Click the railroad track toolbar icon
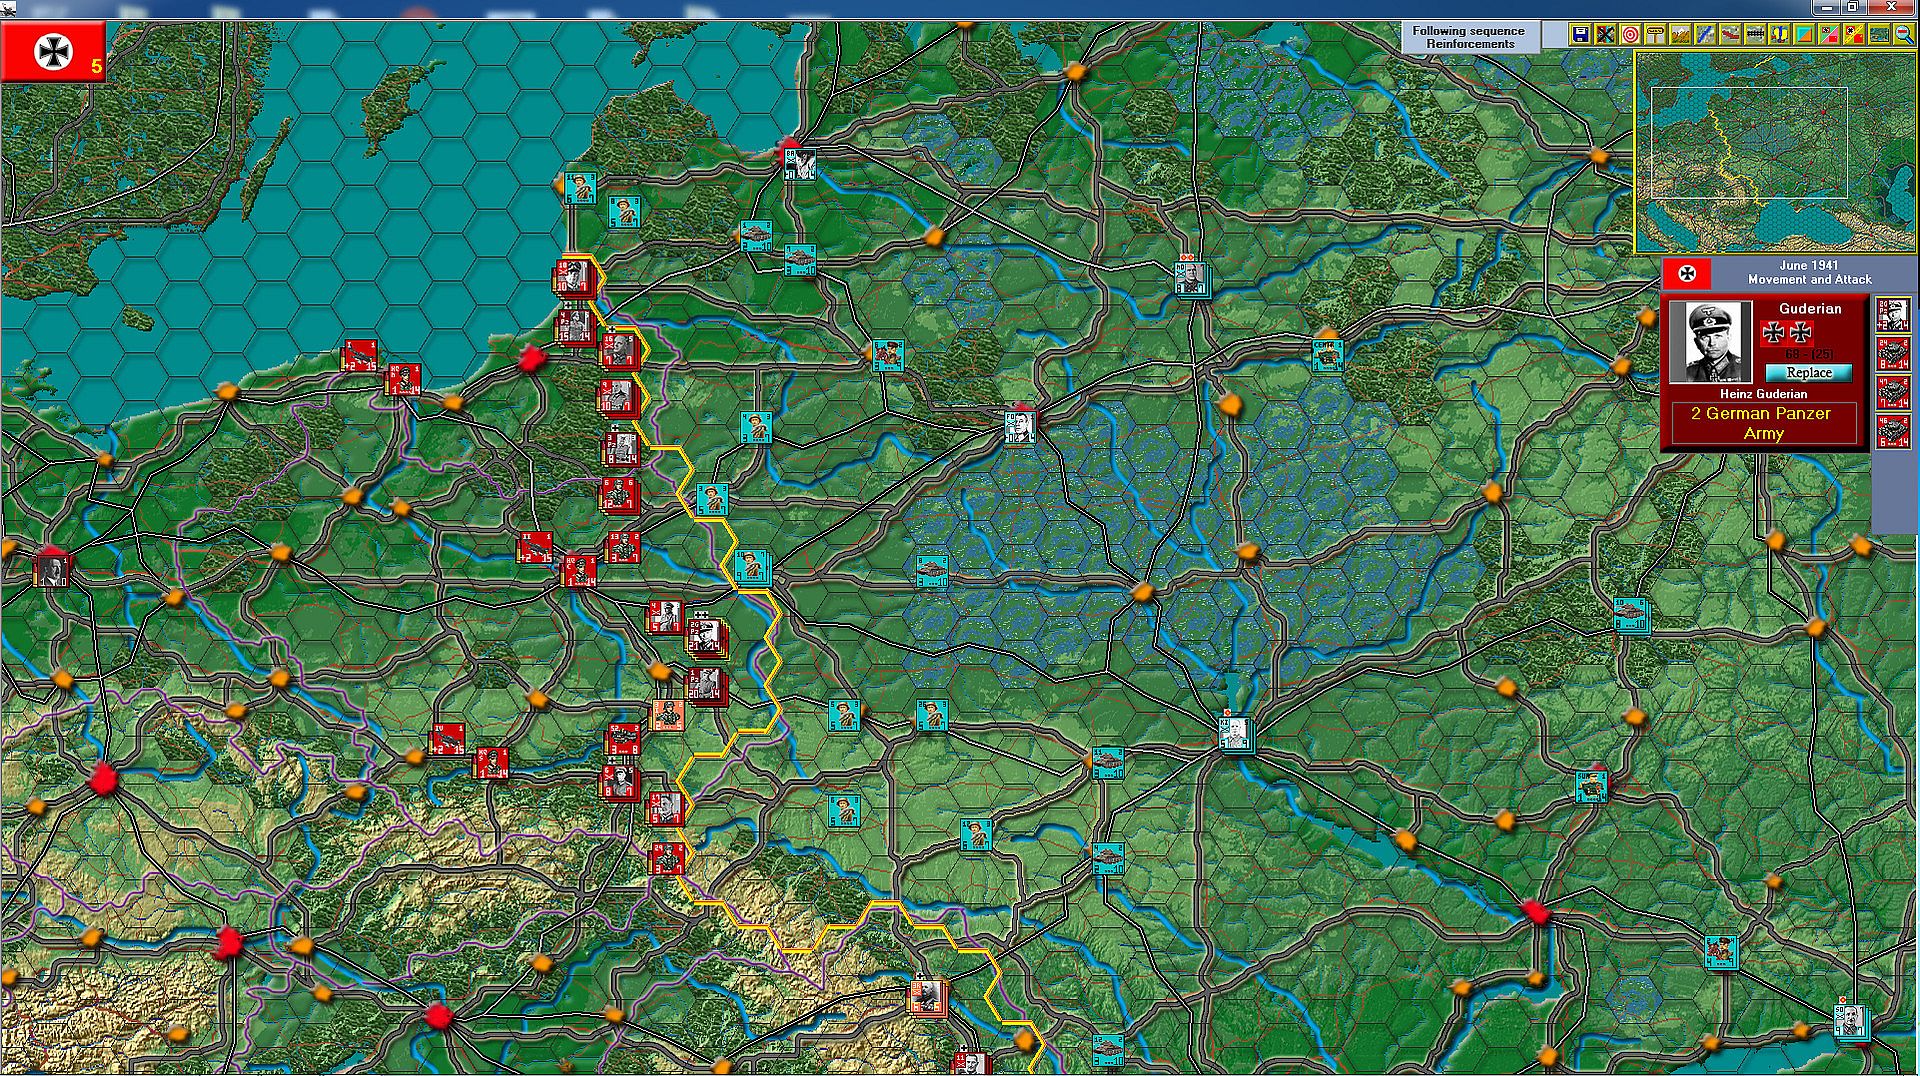The image size is (1920, 1076). pos(1755,35)
